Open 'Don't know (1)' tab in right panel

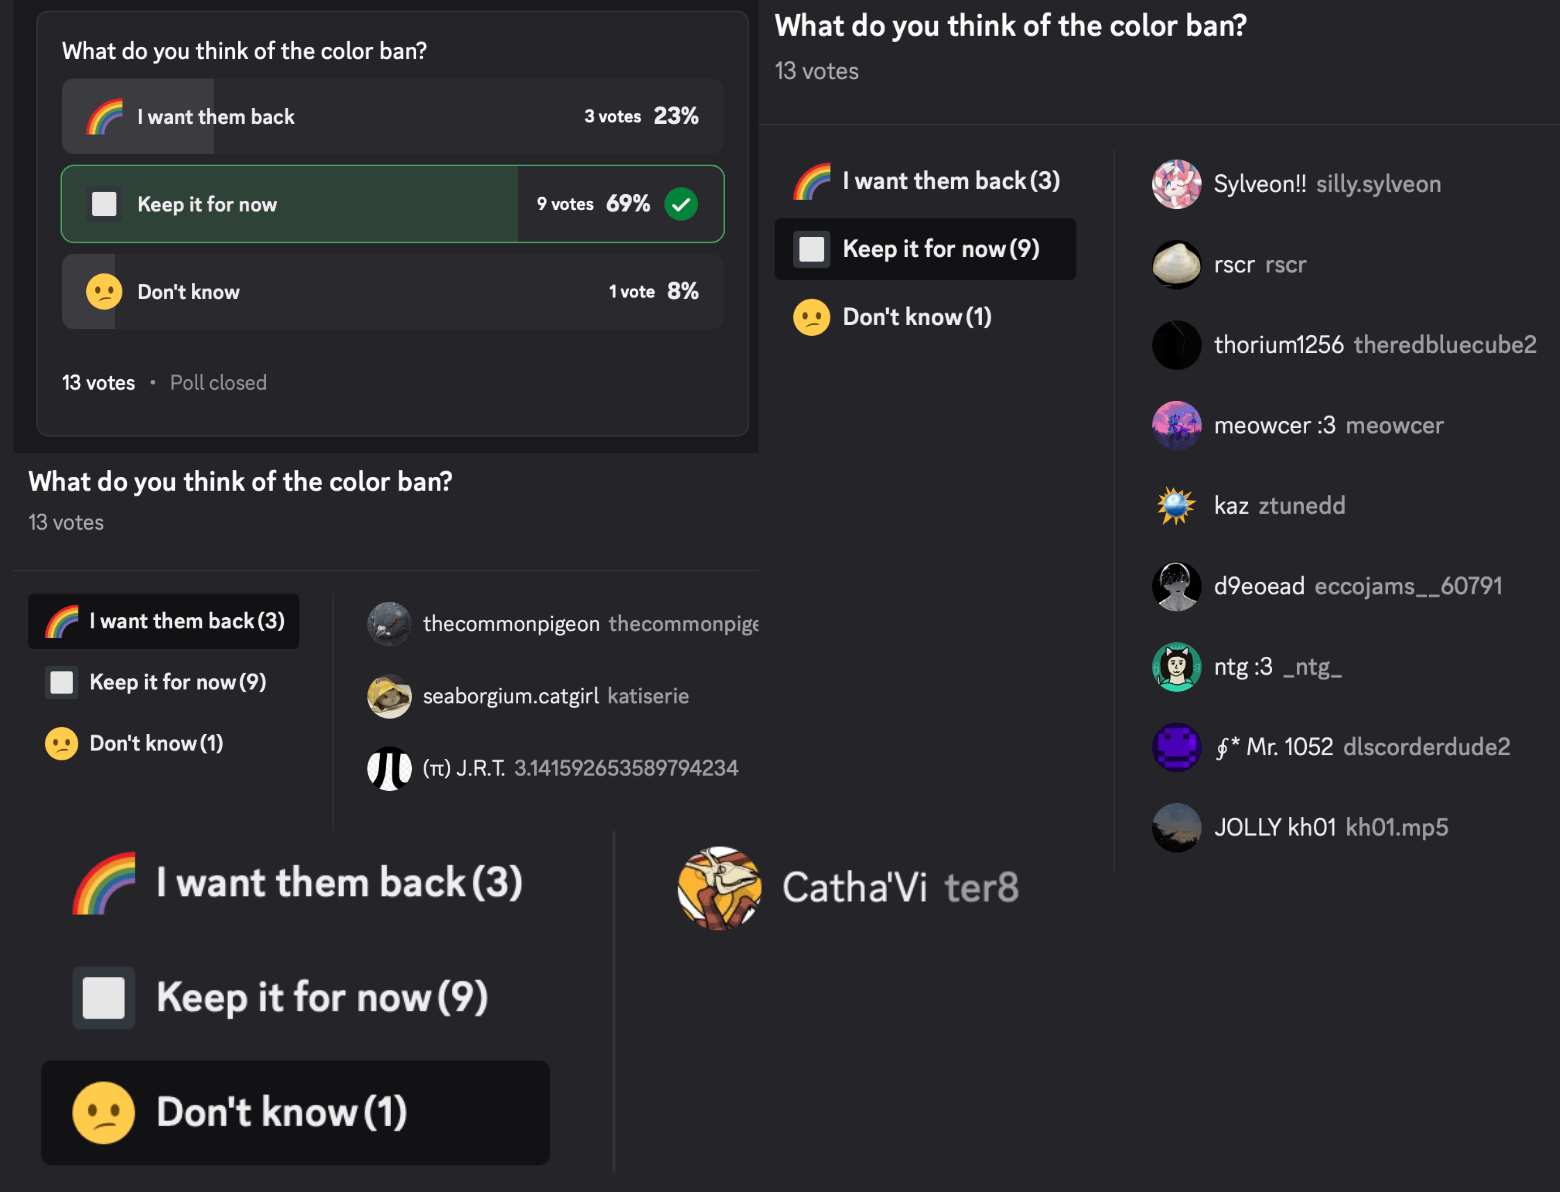click(x=916, y=317)
